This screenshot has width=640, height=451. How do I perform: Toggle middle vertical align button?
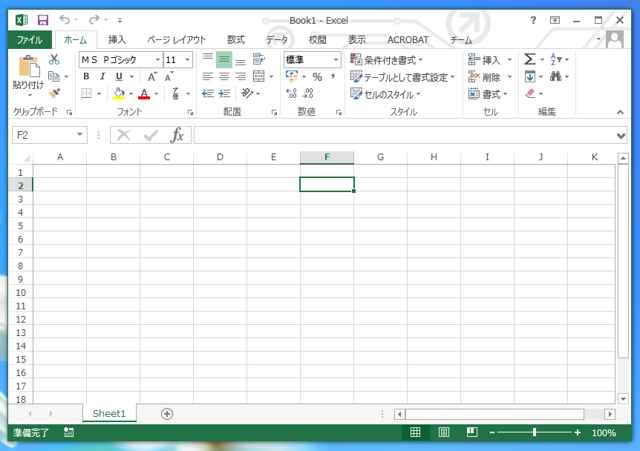pos(224,60)
